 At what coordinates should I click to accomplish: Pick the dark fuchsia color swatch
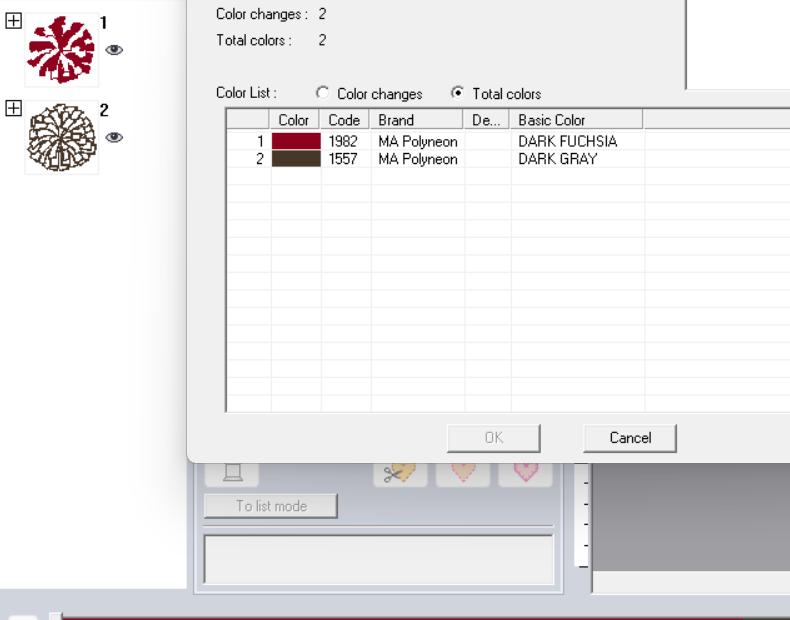tap(296, 141)
